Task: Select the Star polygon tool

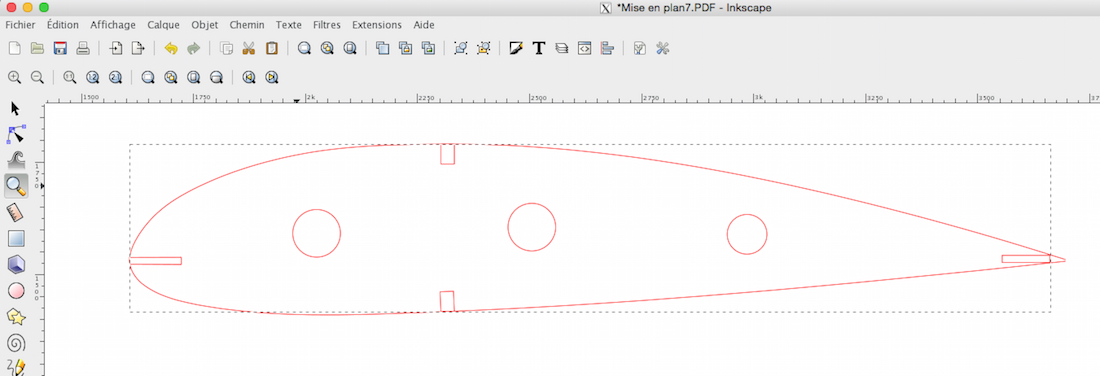Action: pyautogui.click(x=15, y=317)
